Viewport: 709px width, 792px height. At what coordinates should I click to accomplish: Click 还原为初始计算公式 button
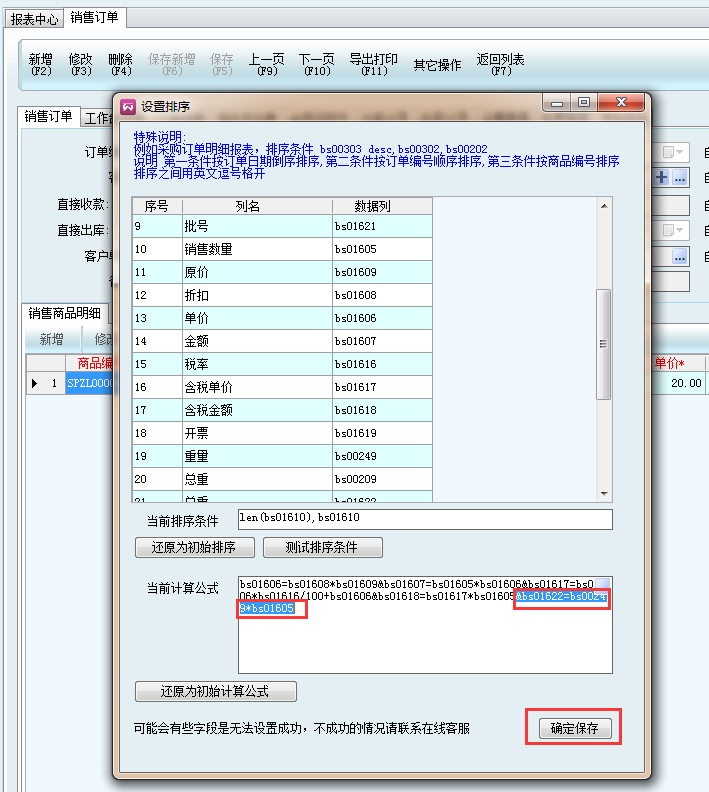point(215,691)
